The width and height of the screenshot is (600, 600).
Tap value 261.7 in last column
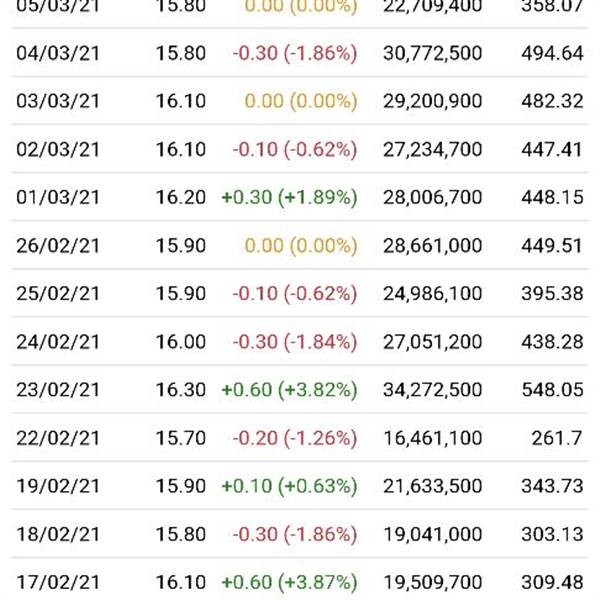click(x=557, y=438)
